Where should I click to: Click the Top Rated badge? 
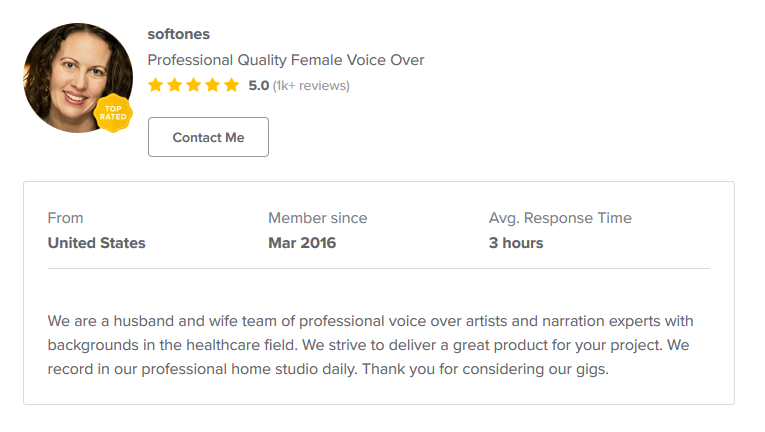113,113
